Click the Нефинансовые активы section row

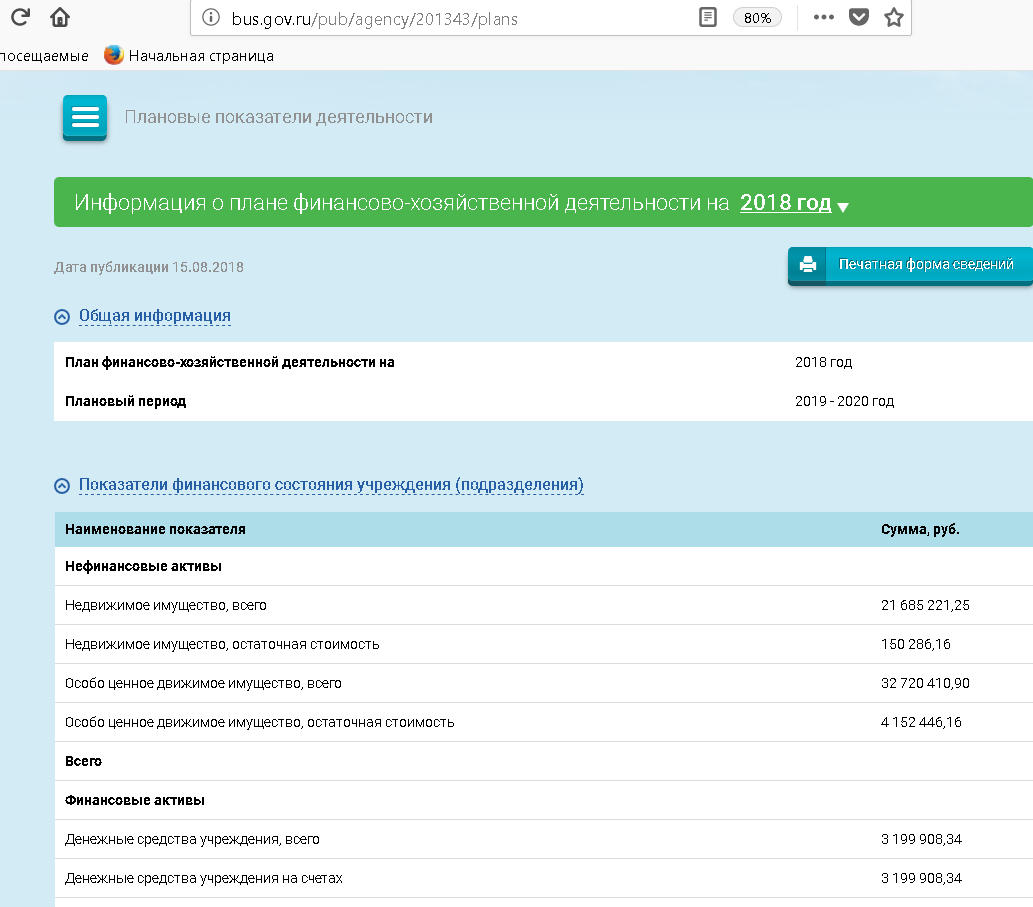pyautogui.click(x=544, y=566)
